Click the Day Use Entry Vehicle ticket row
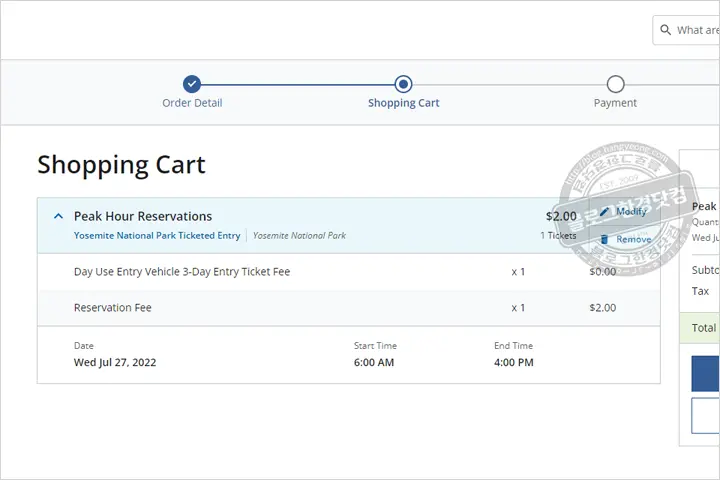The height and width of the screenshot is (480, 720). click(x=182, y=272)
